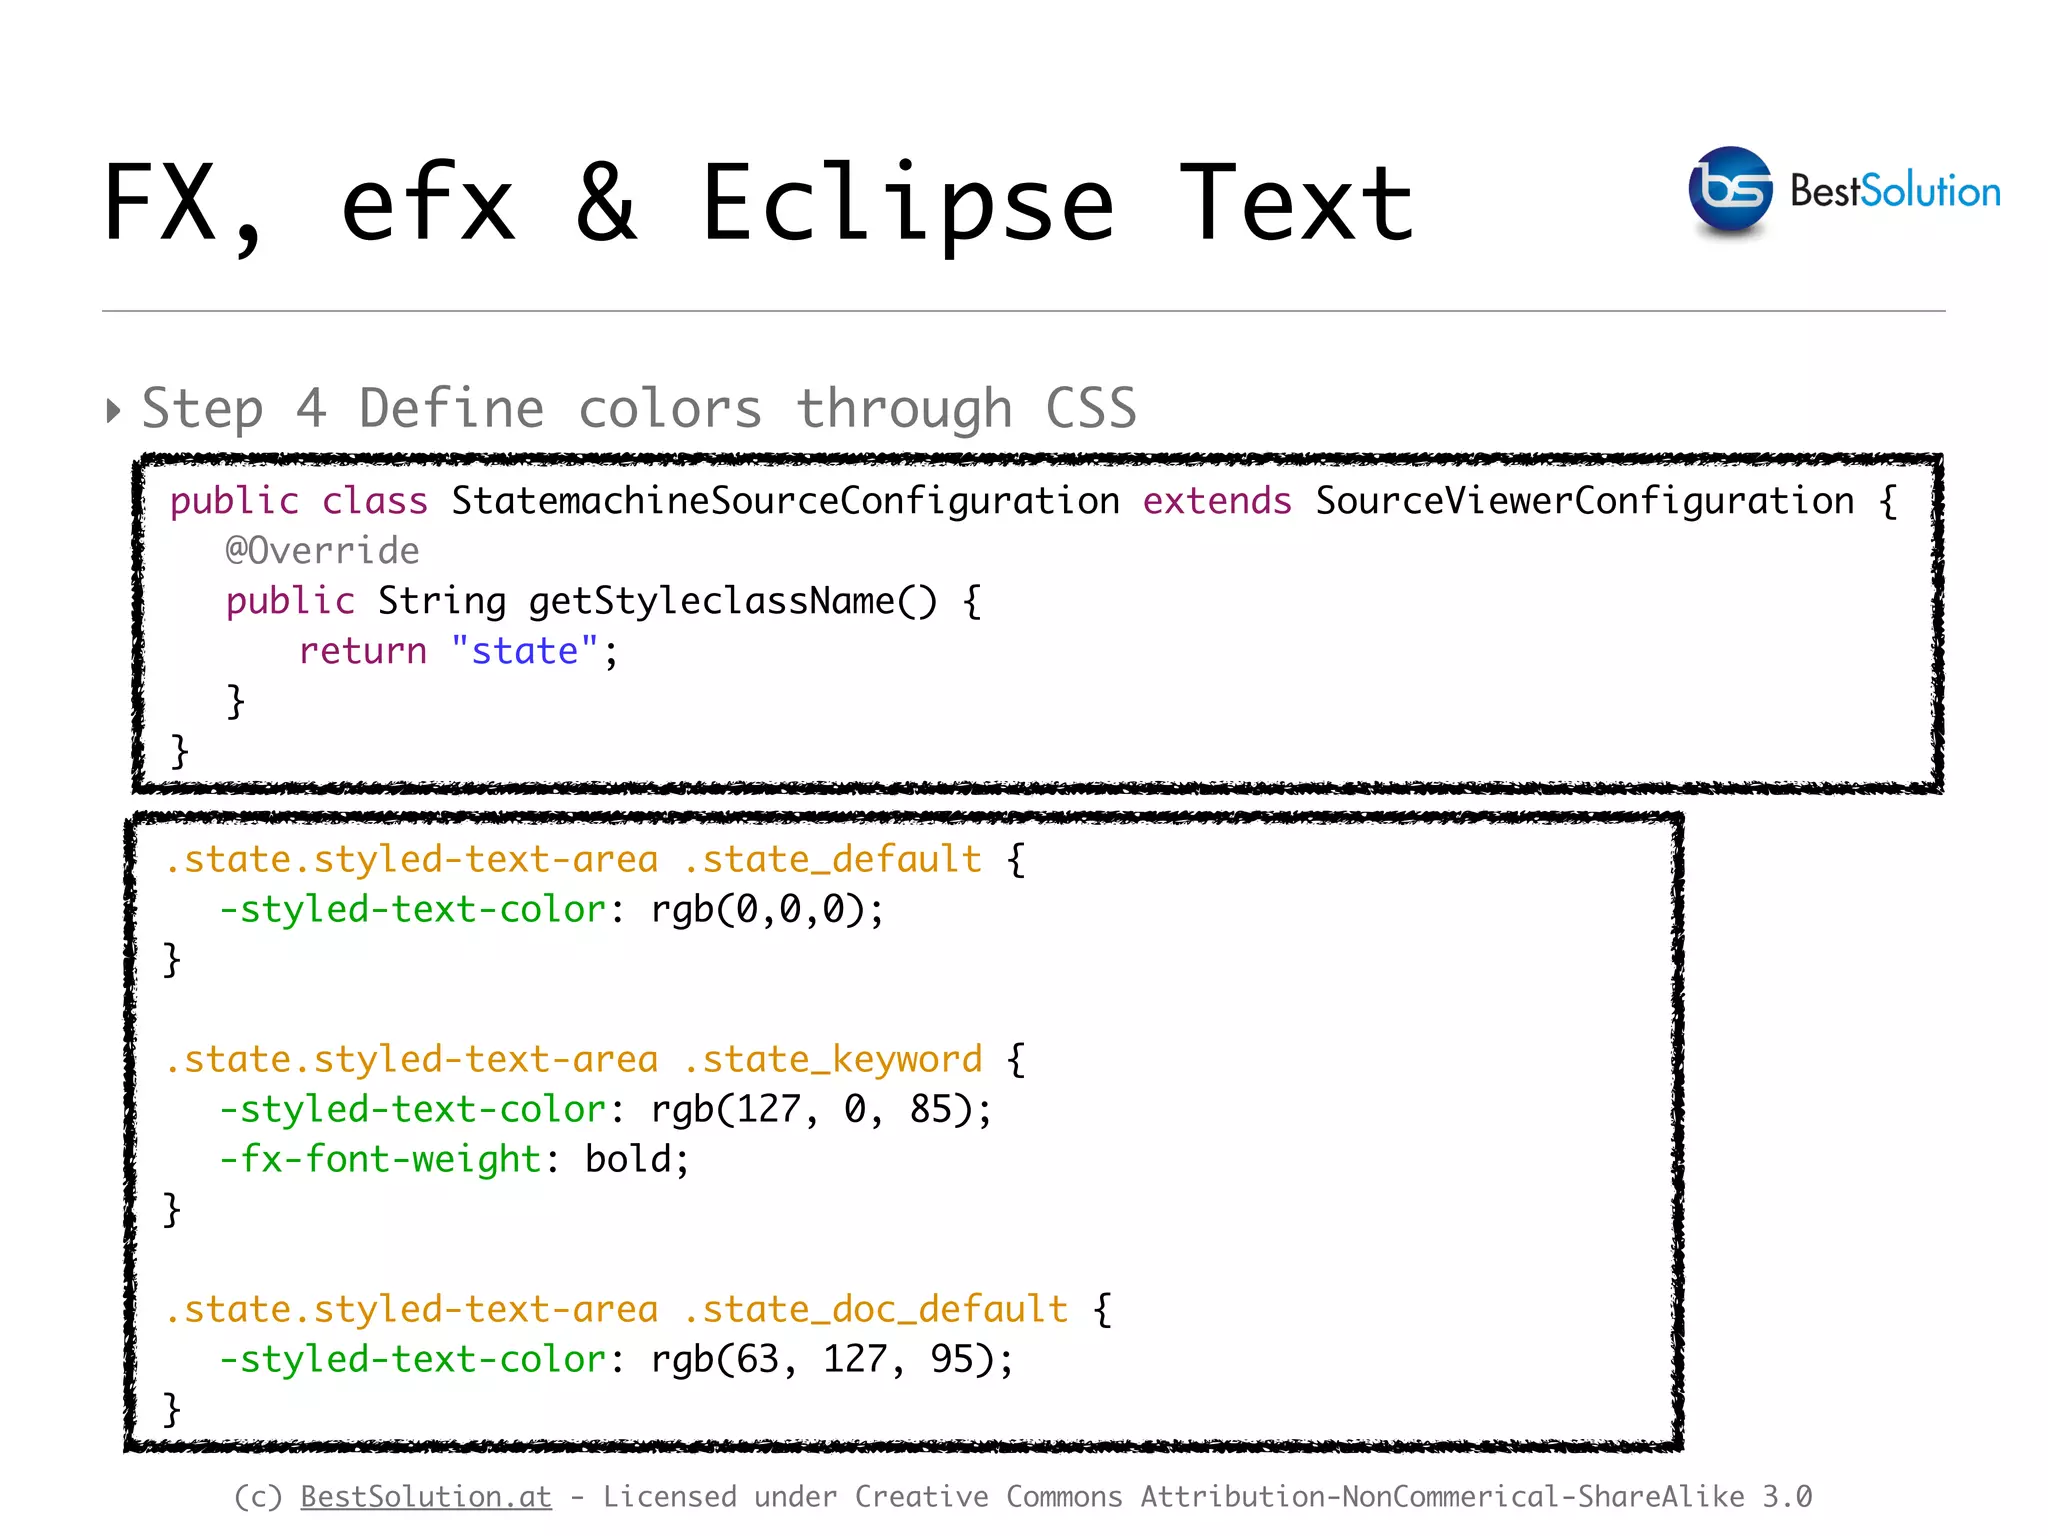Open the BestSolution.at footer link
This screenshot has height=1536, width=2048.
426,1496
